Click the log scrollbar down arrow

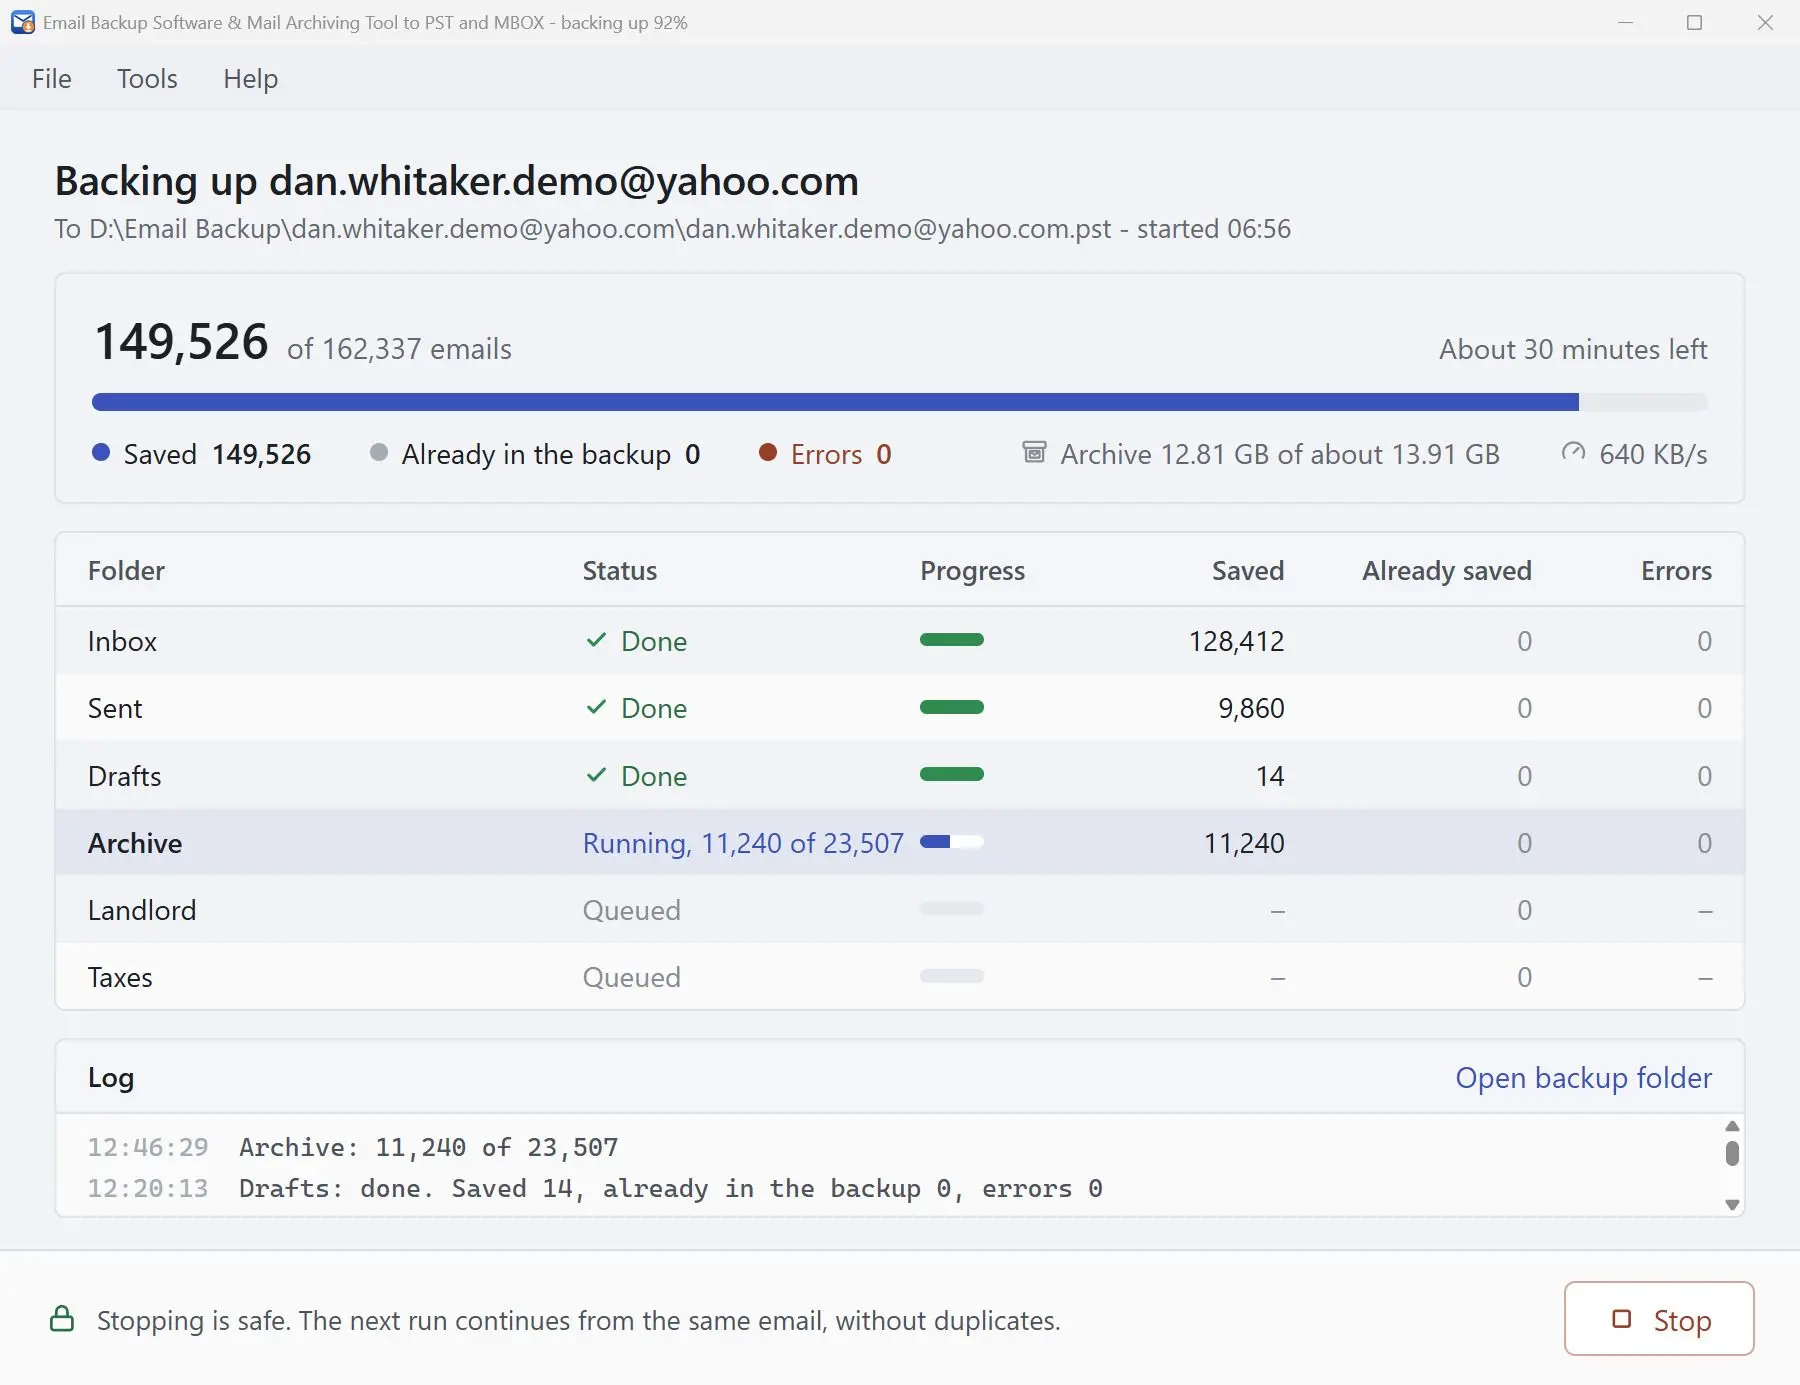tap(1732, 1205)
